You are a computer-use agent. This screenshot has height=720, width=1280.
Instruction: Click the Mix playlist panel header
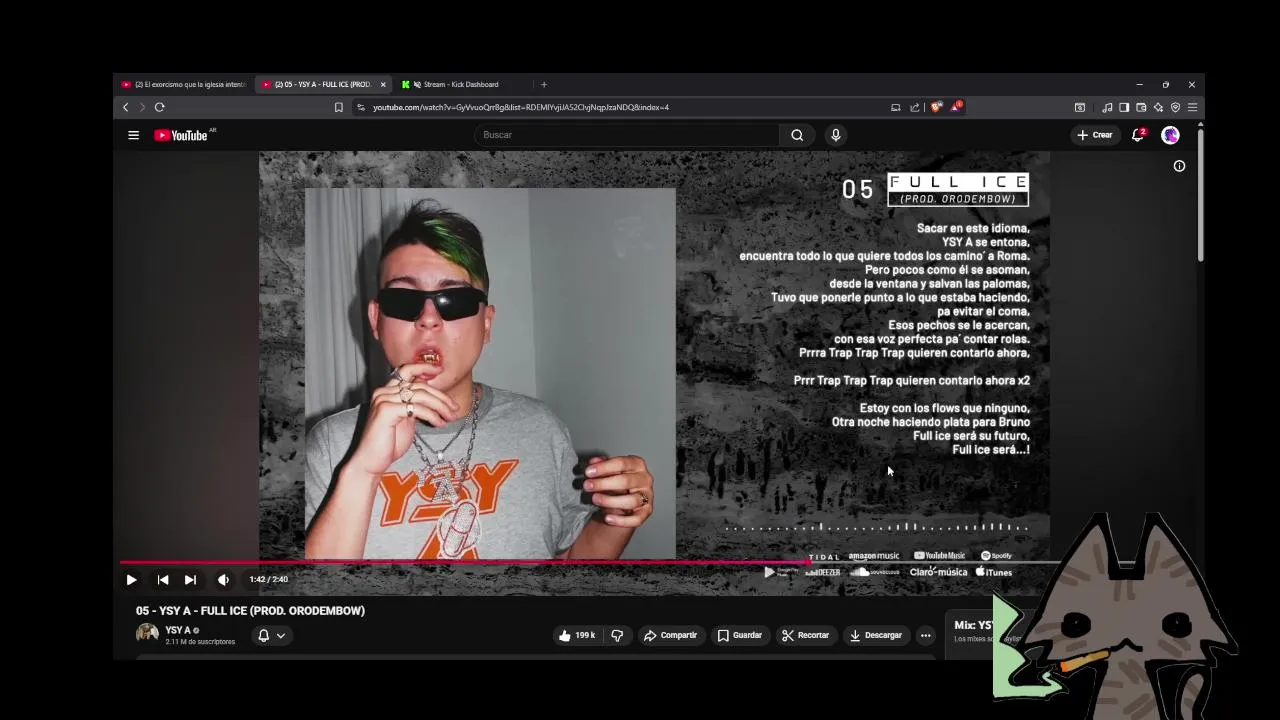pos(972,626)
